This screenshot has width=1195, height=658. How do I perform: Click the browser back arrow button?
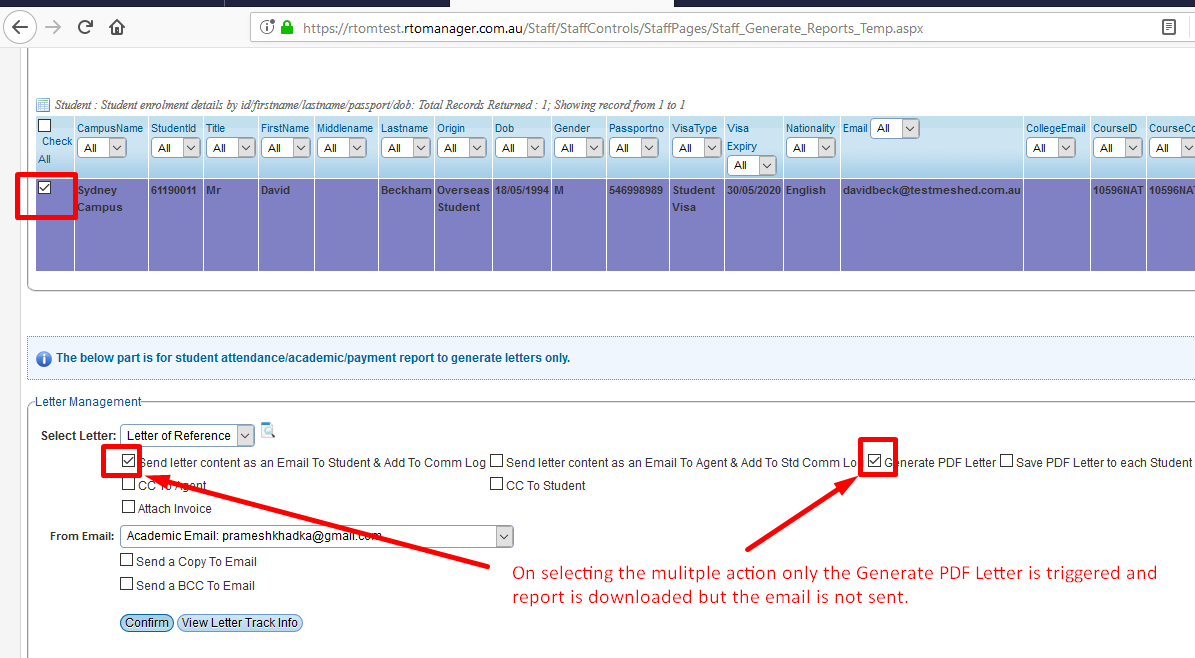coord(21,27)
